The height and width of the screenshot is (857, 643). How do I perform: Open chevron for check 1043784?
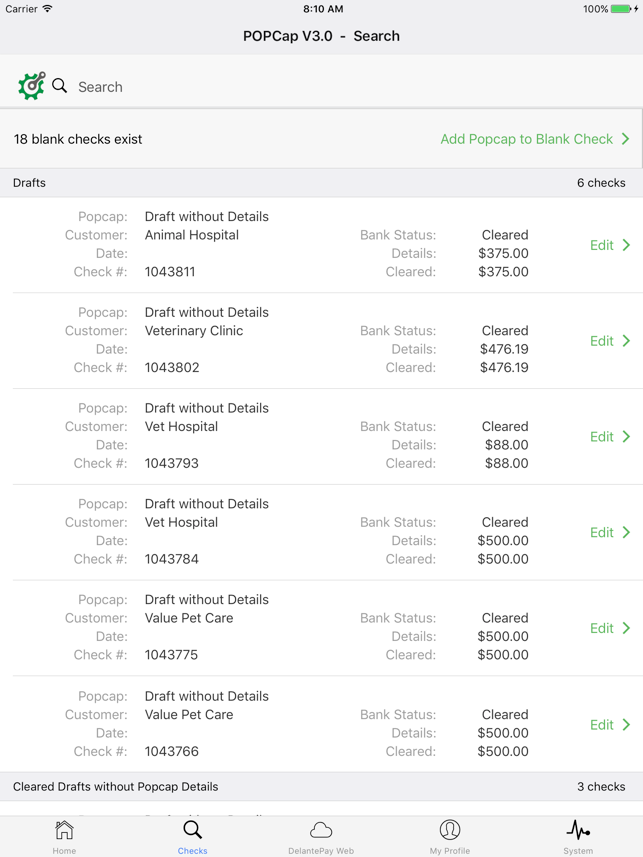[627, 533]
